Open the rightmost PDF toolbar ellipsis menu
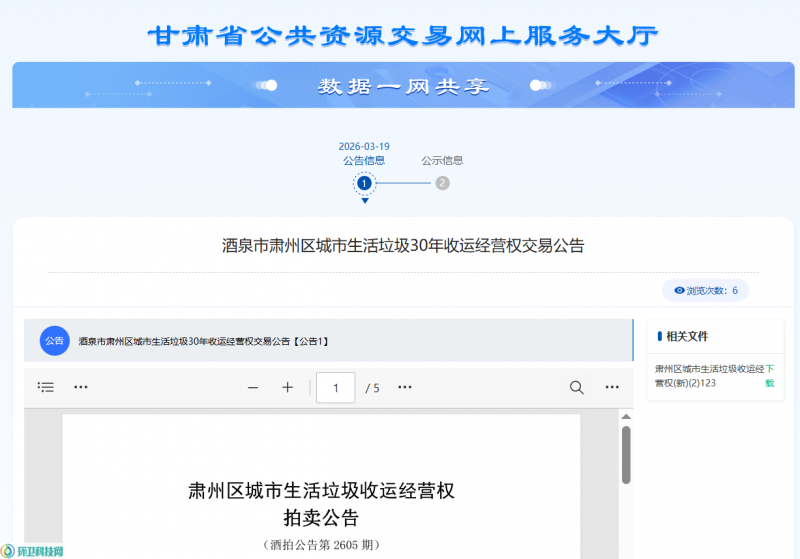Screen dimensions: 800x559 612,387
